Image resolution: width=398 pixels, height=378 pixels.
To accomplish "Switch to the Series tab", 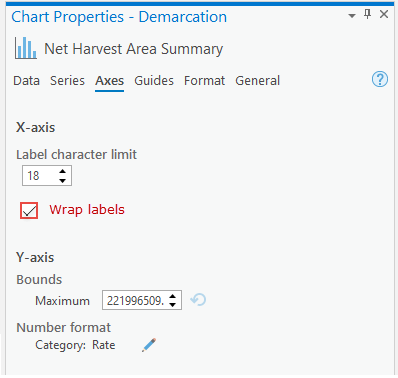I will [67, 81].
